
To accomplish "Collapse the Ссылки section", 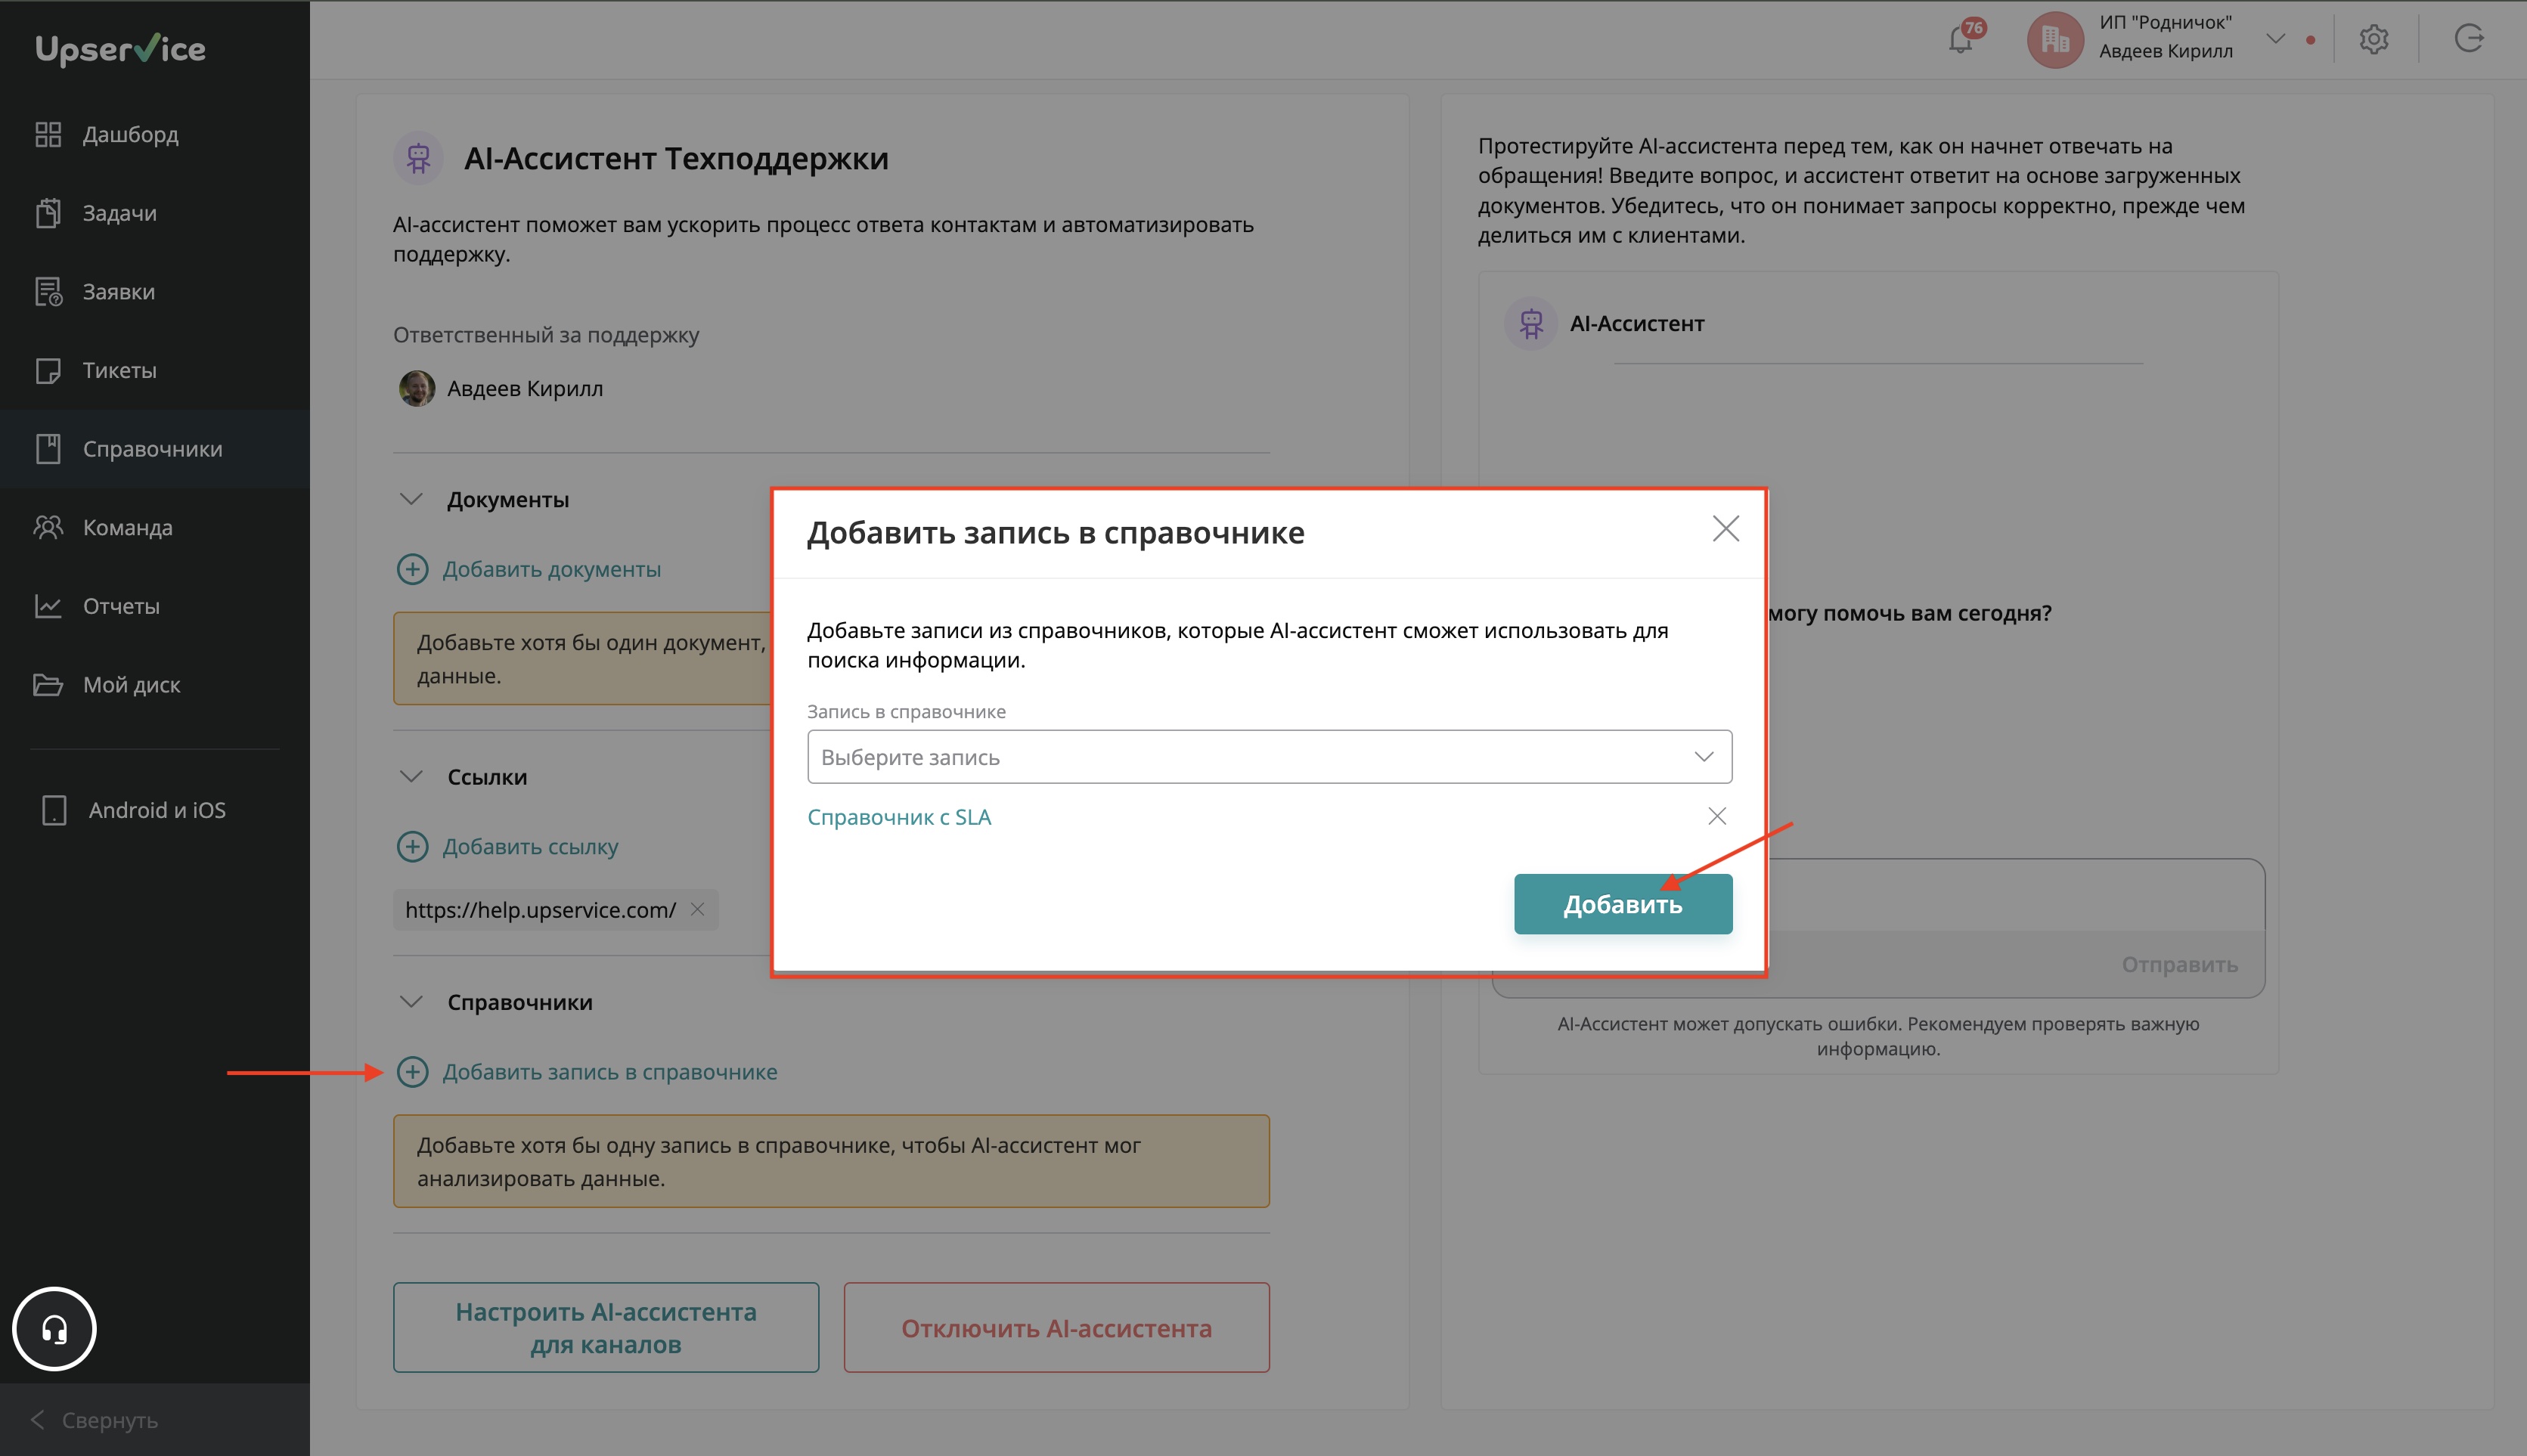I will (411, 776).
